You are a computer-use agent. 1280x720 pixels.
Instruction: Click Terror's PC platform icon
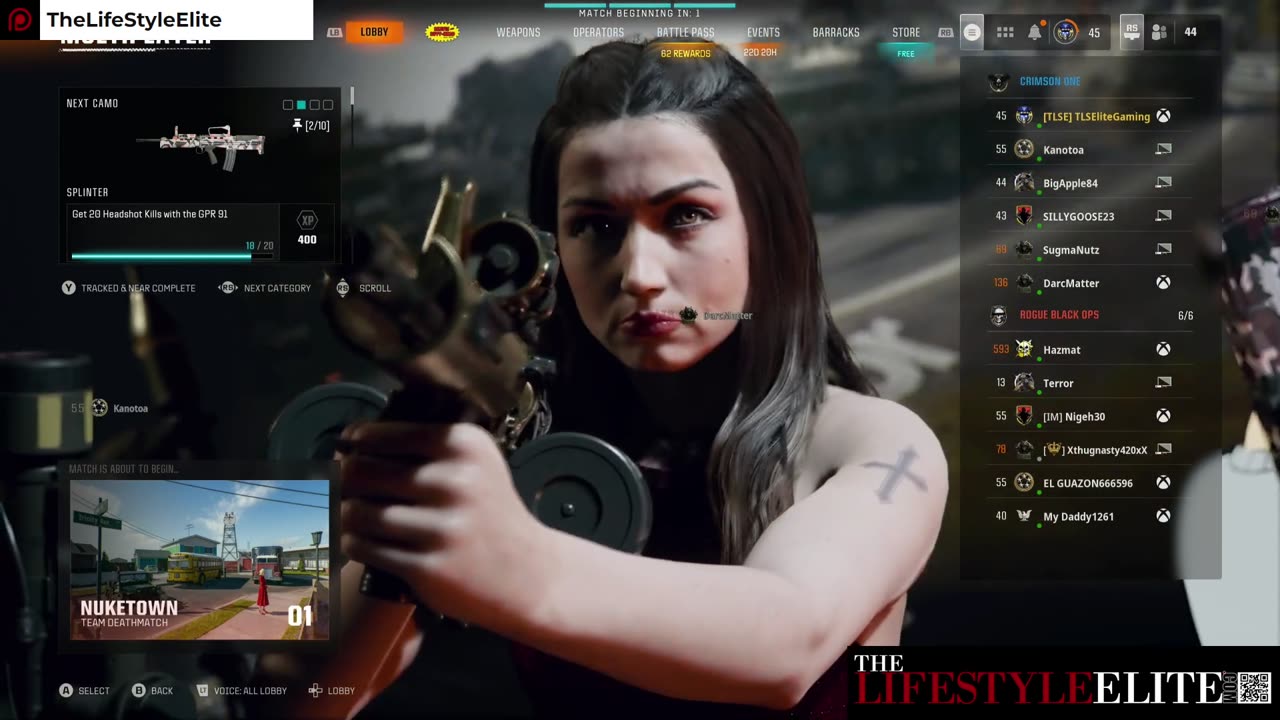1163,382
